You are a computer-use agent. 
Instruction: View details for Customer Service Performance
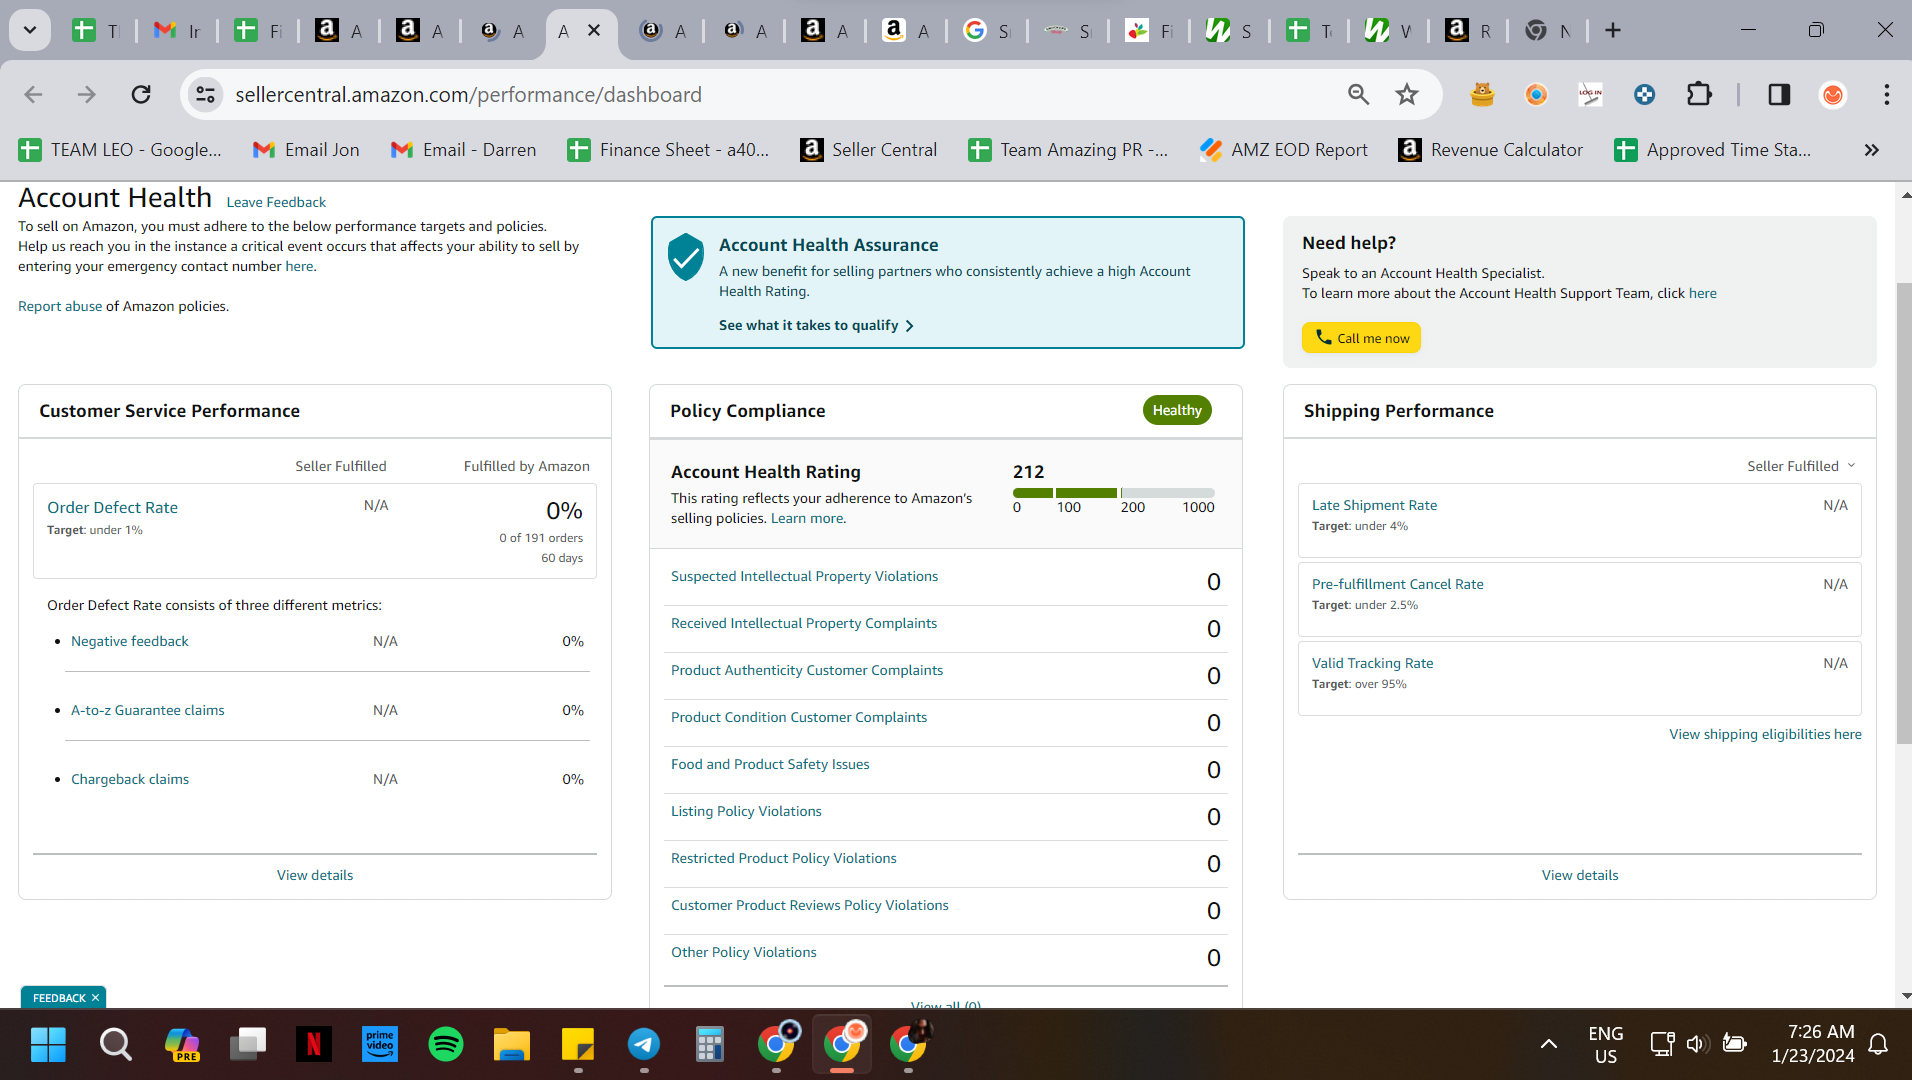315,875
